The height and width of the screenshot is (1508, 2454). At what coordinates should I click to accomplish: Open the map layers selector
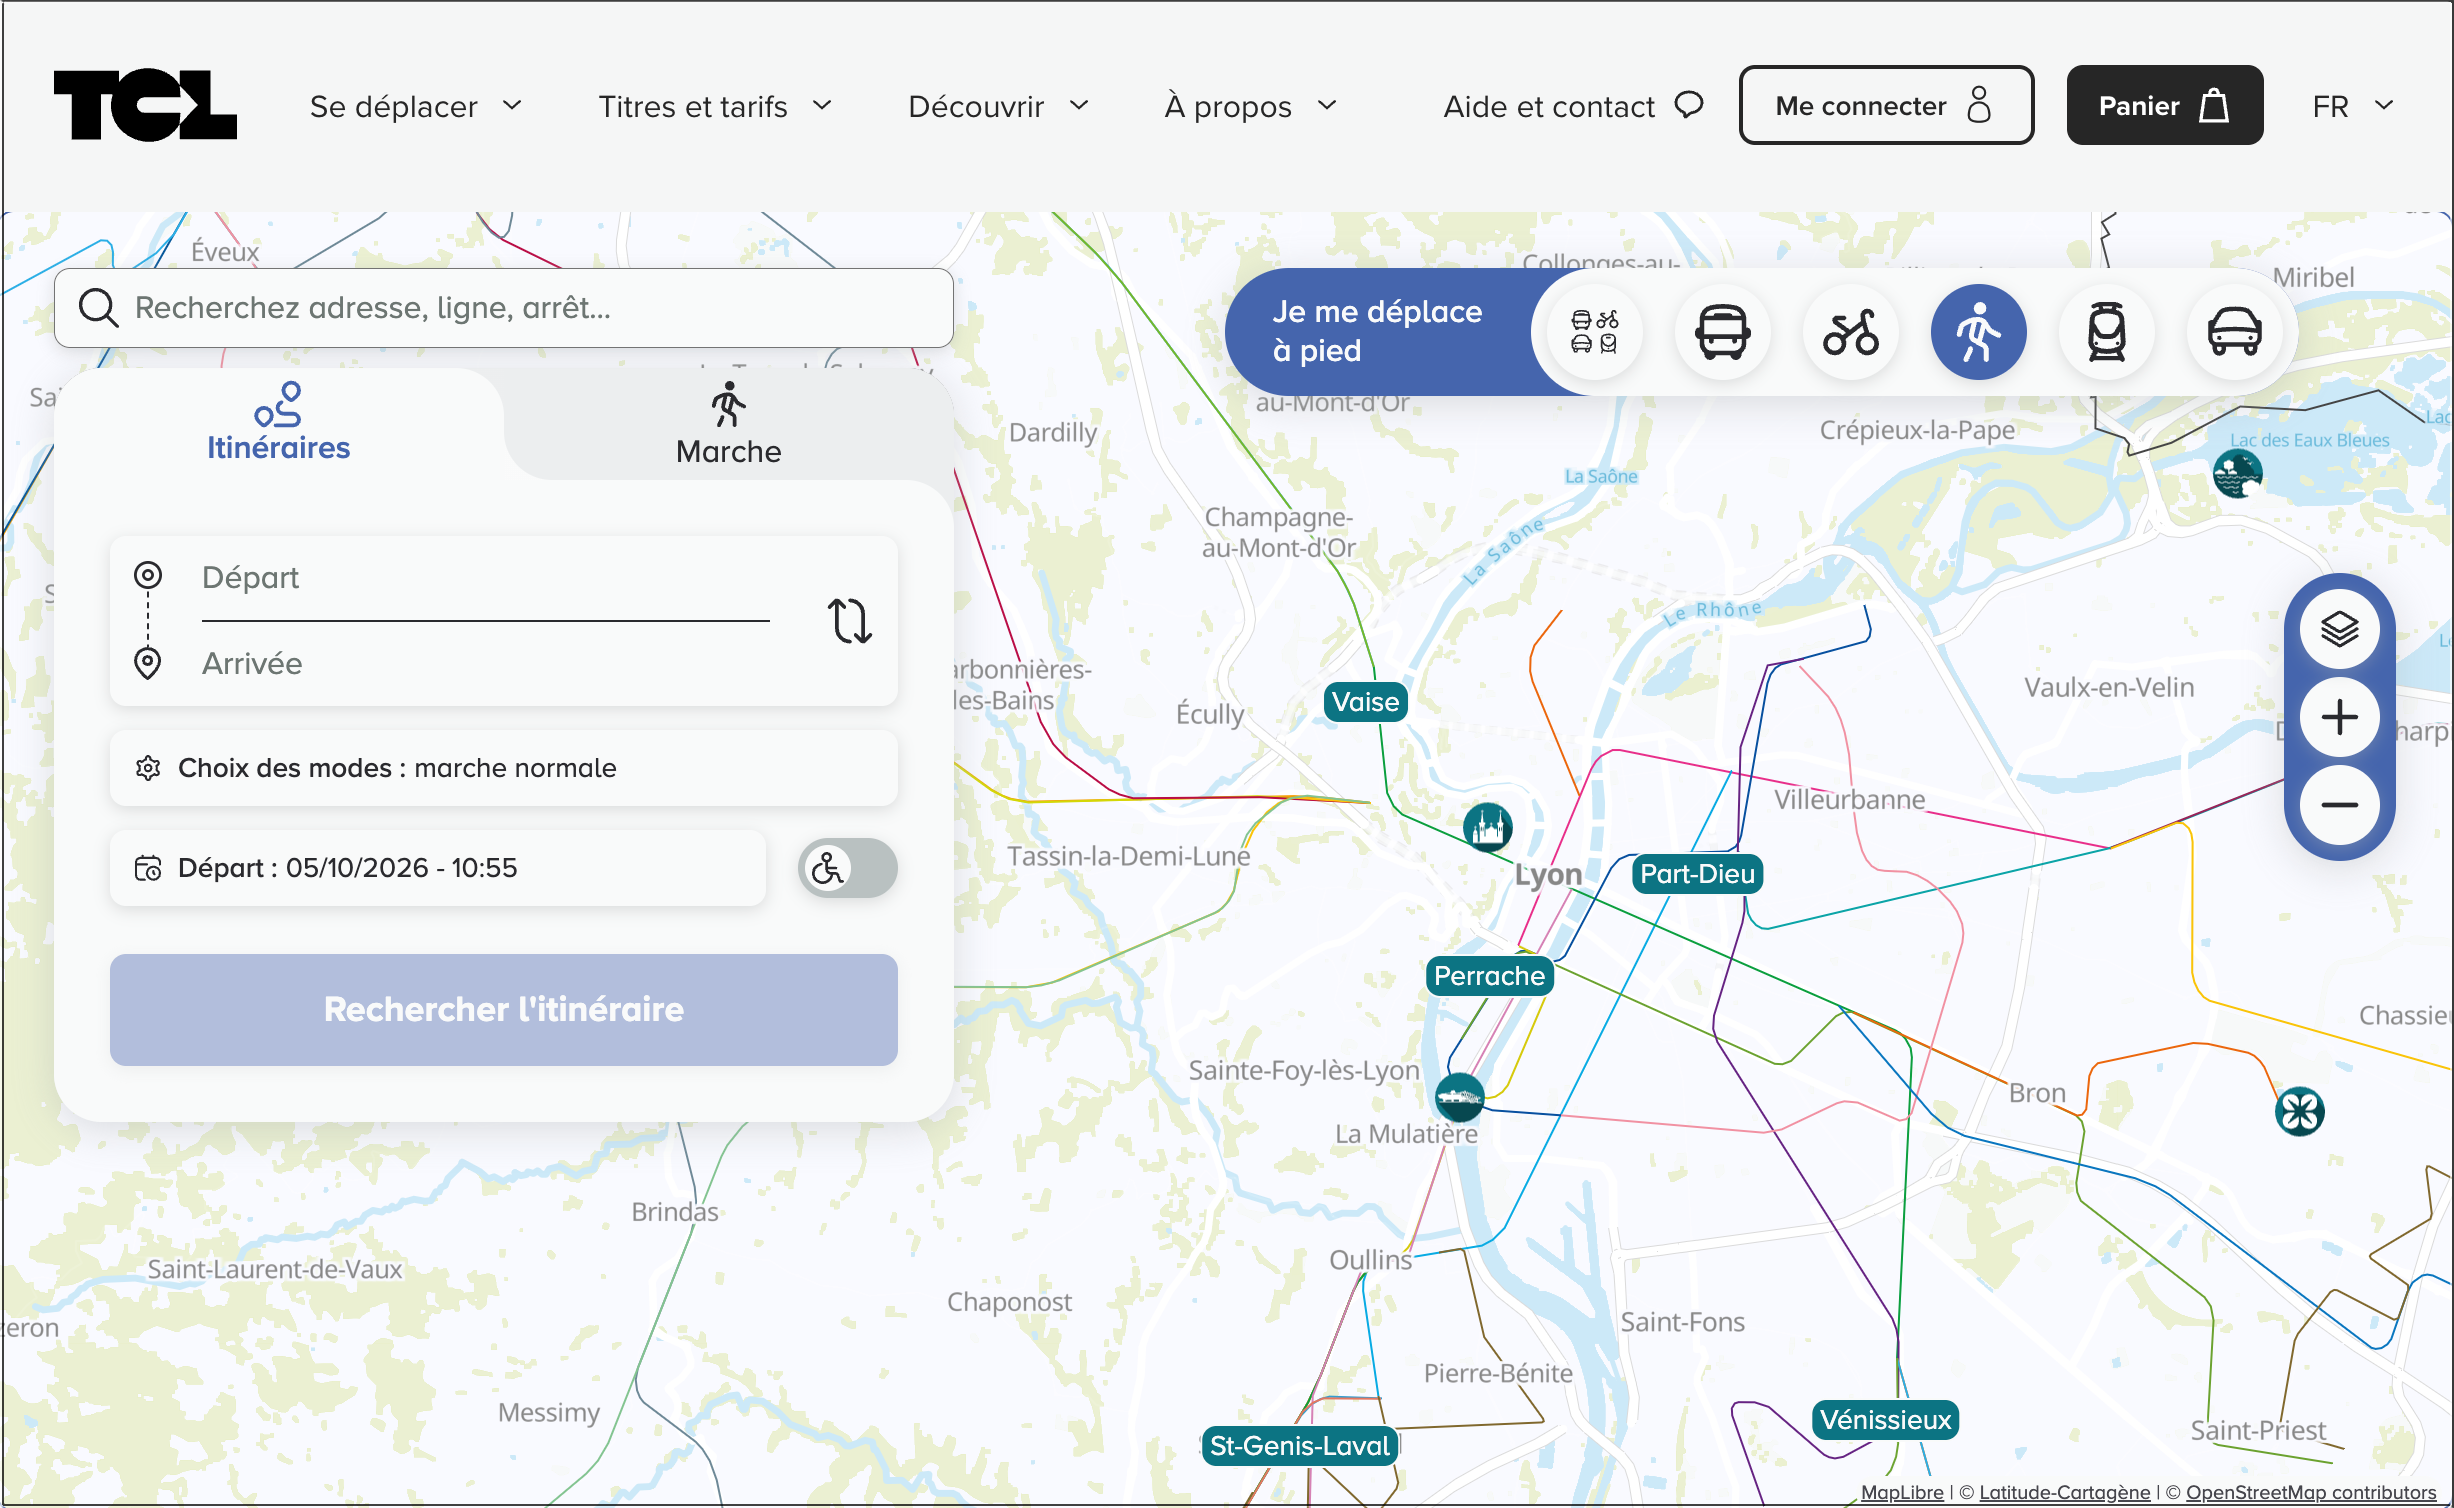click(x=2340, y=629)
